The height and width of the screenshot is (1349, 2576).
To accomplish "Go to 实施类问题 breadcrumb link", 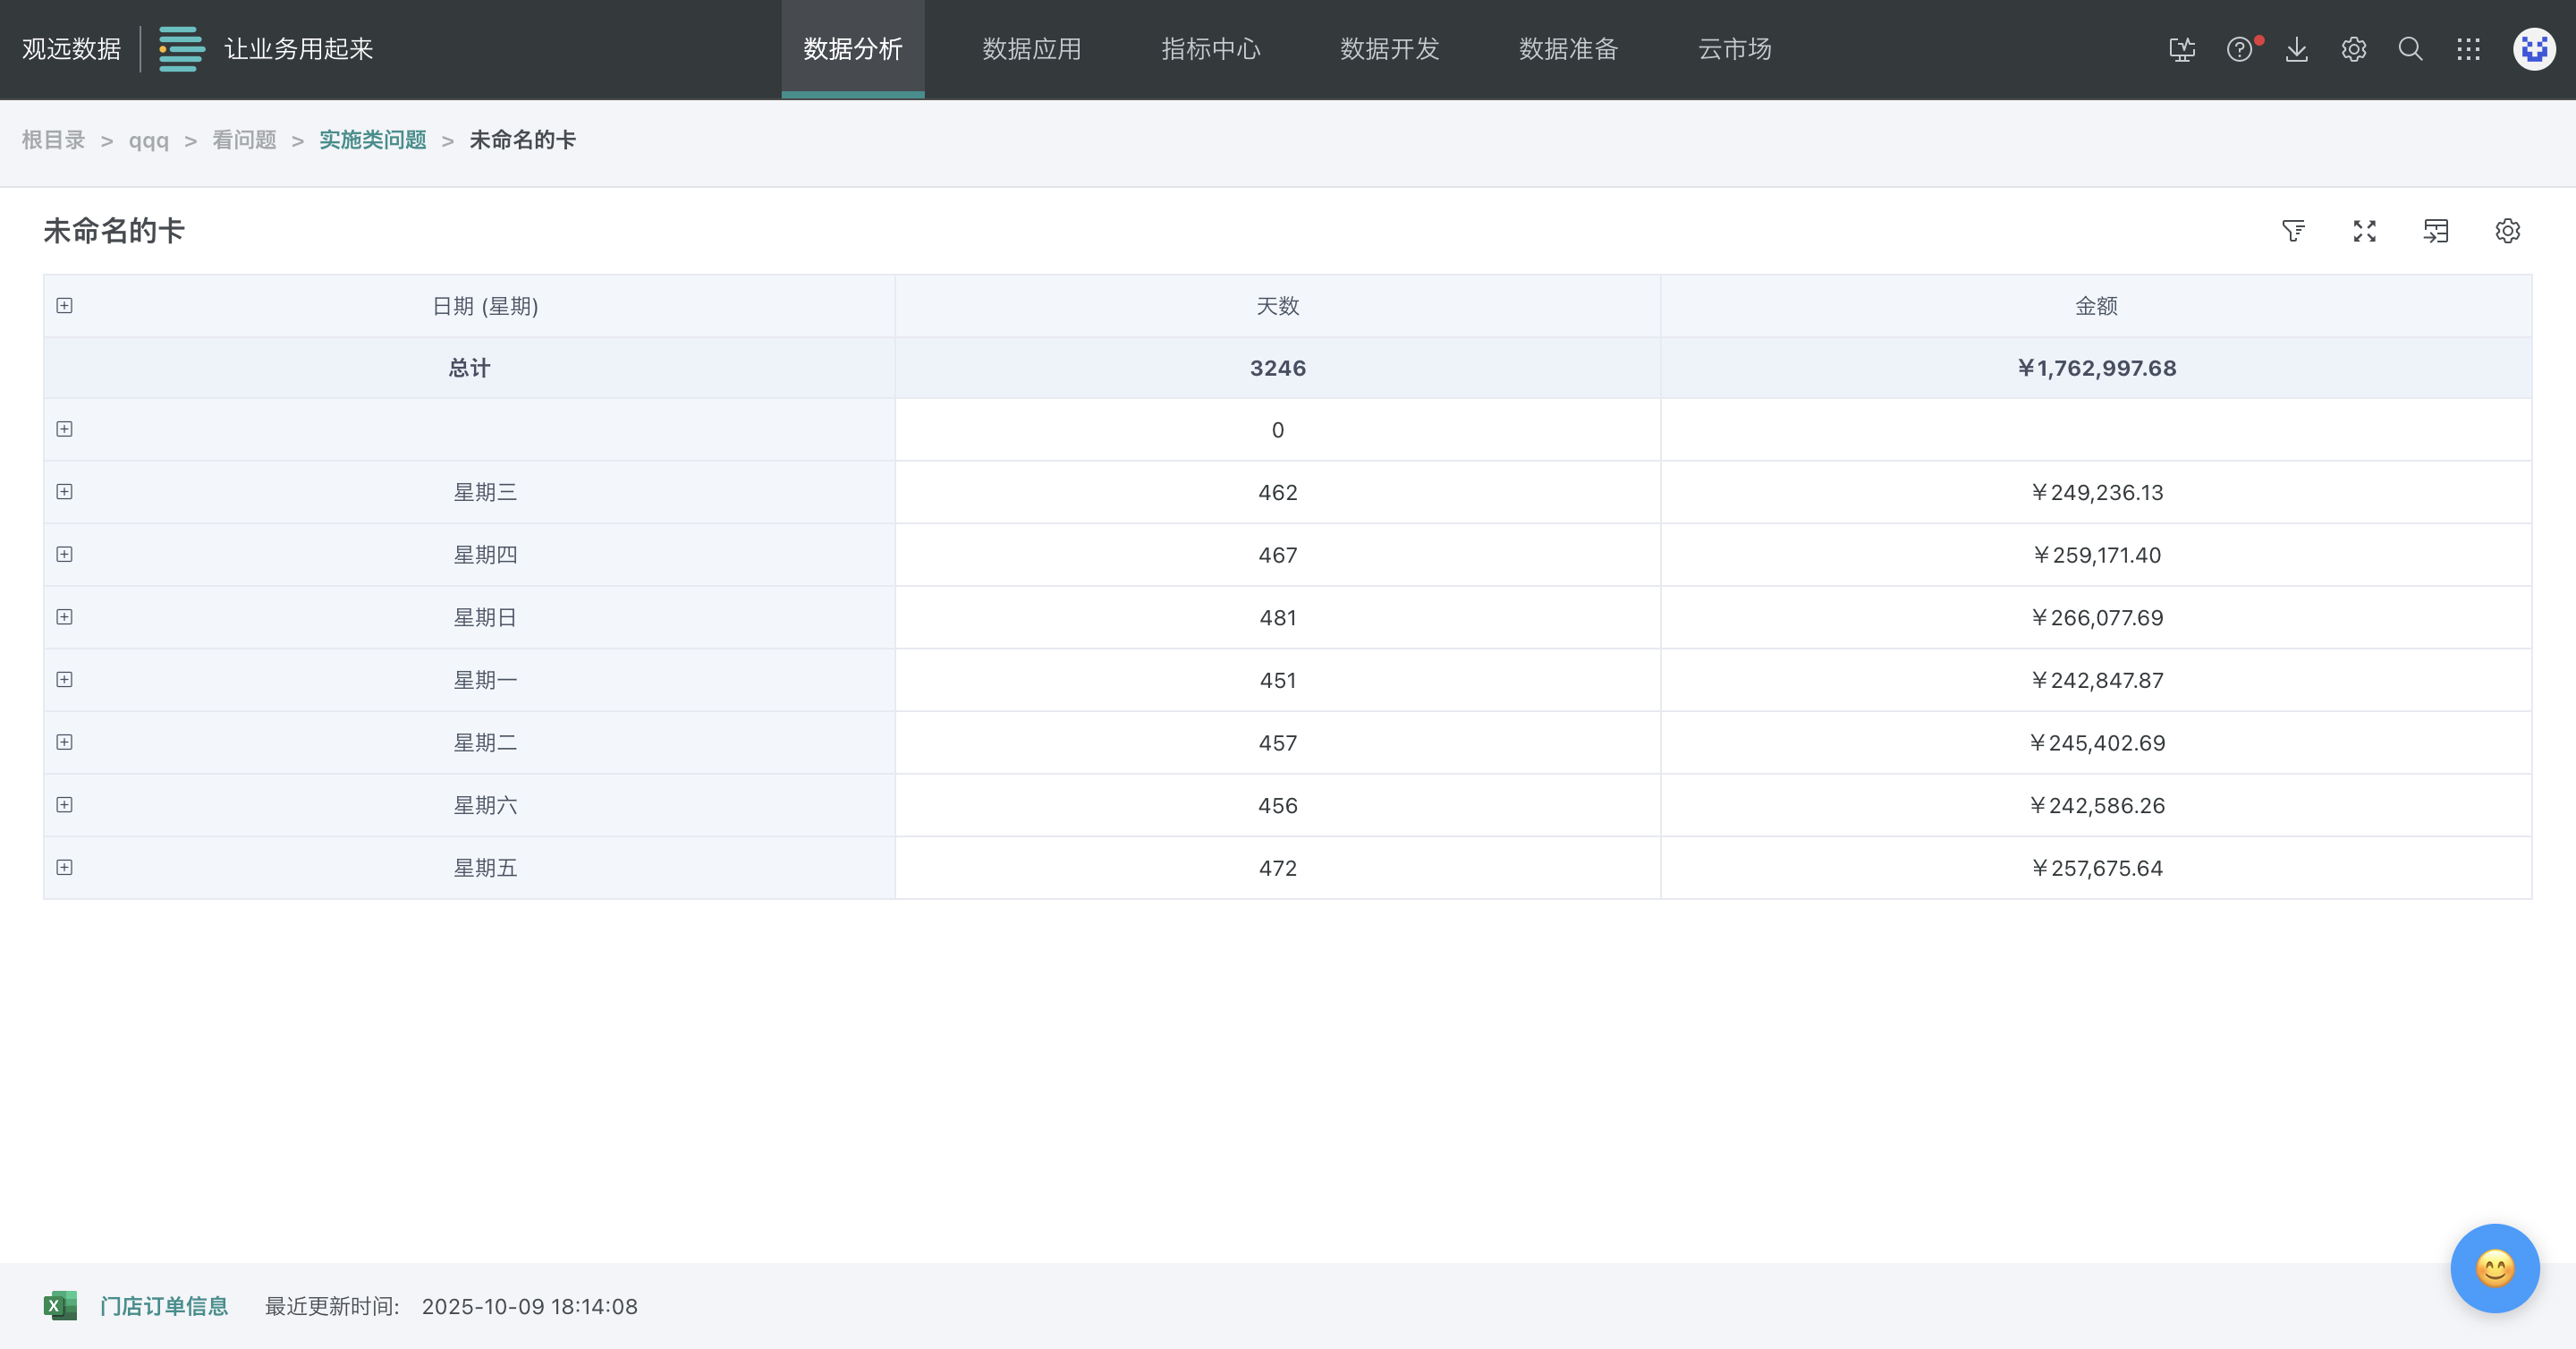I will (372, 140).
